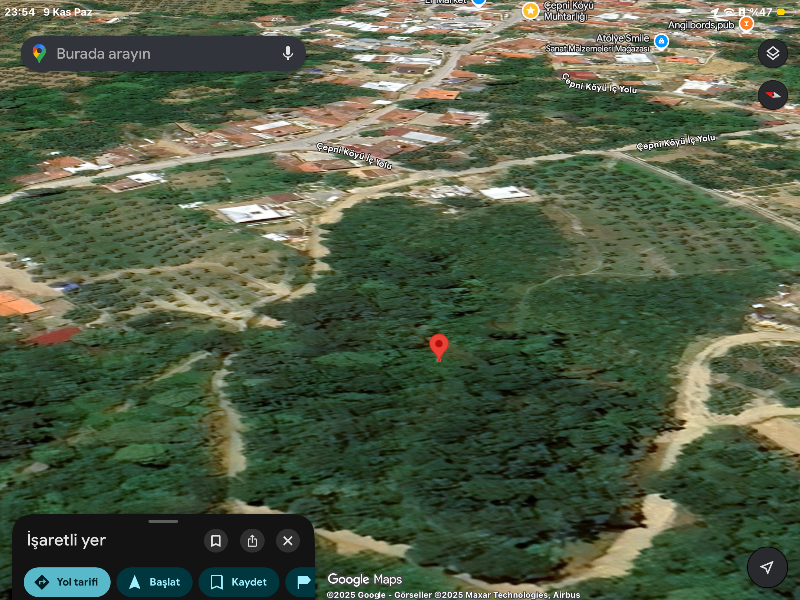This screenshot has width=800, height=600.
Task: Tap the microphone voice search icon
Action: (288, 54)
